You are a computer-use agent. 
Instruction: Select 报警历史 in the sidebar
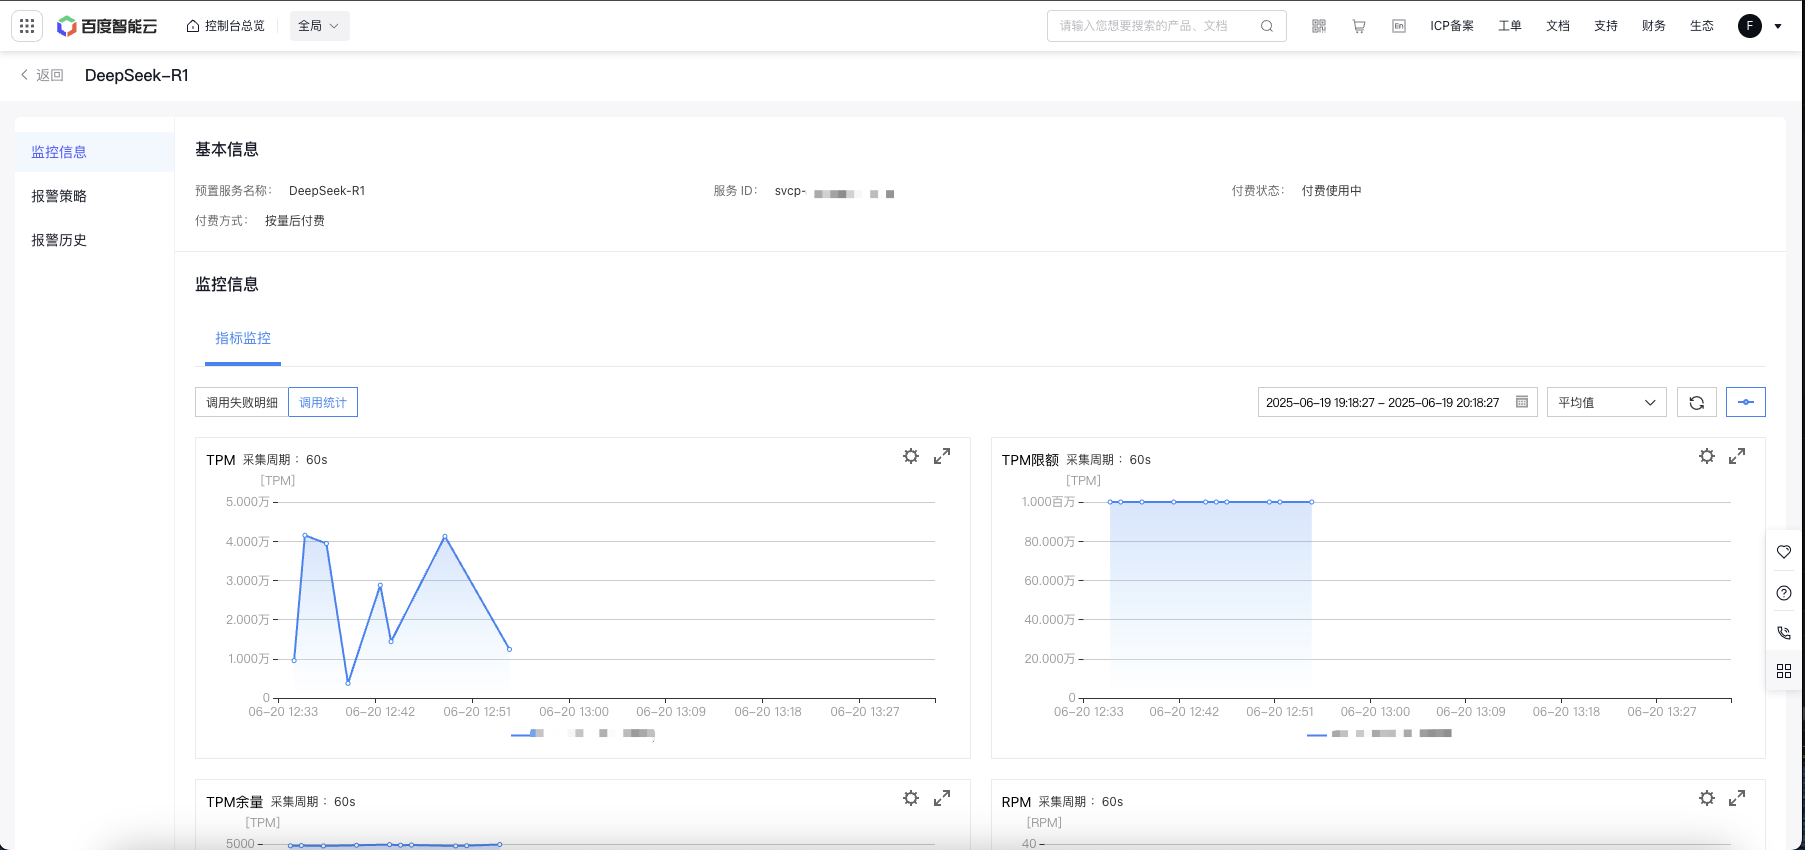94,240
